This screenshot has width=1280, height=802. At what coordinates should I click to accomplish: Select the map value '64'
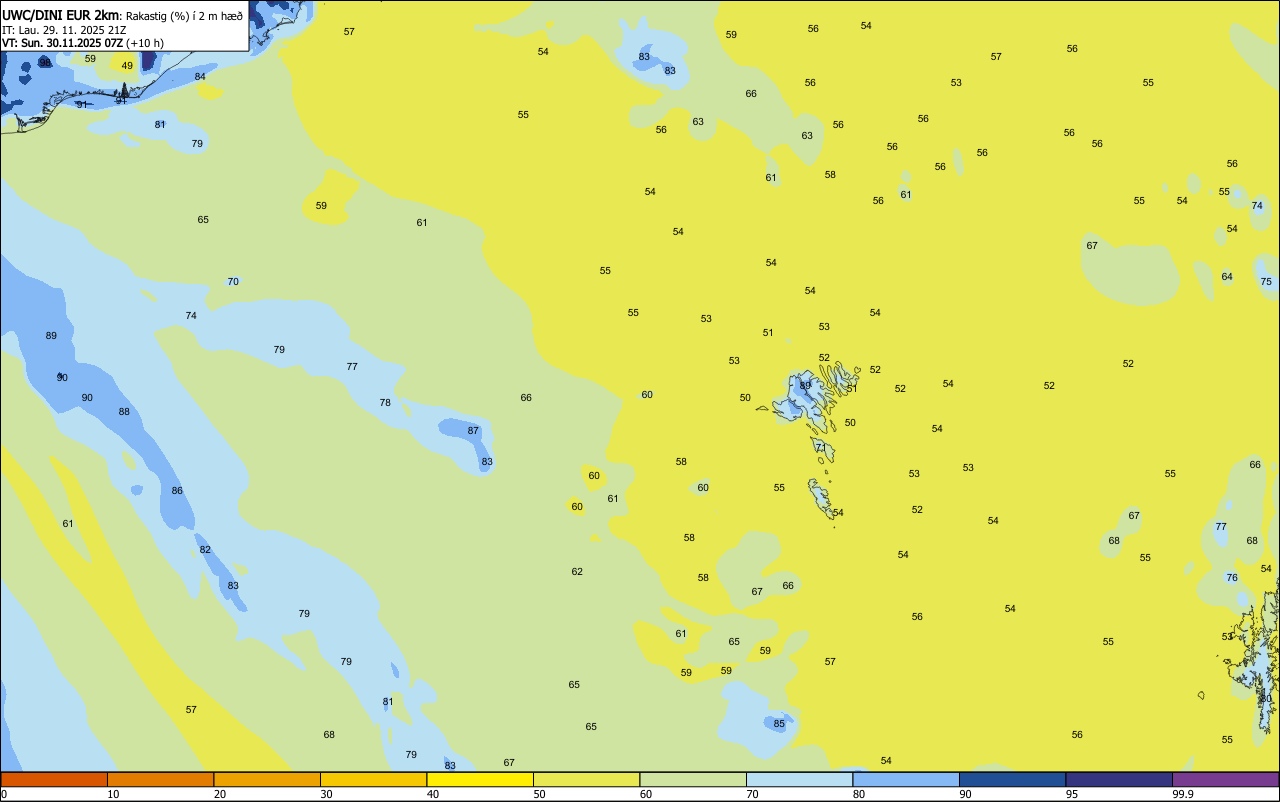[1227, 277]
